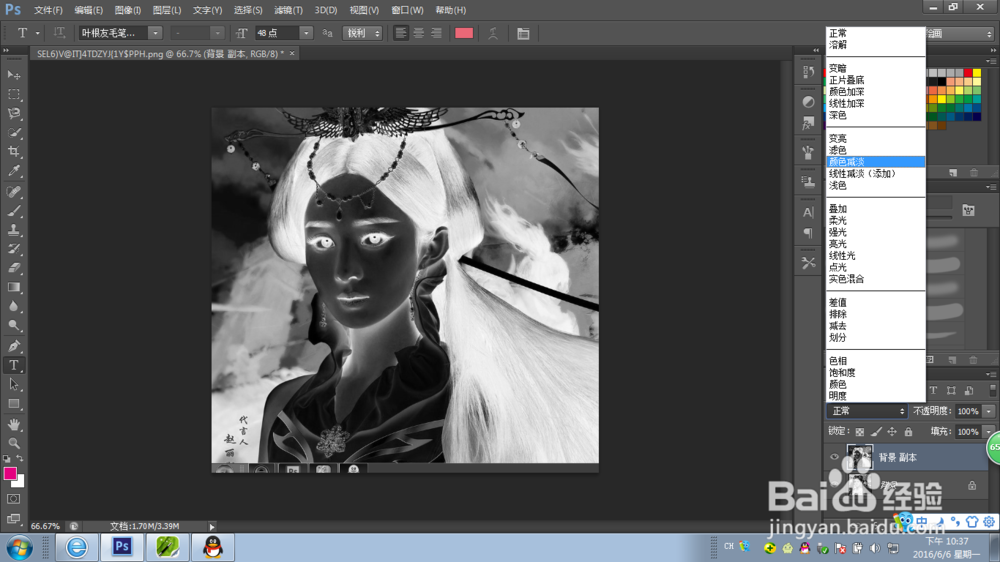1000x562 pixels.
Task: Open the 文件(F) menu
Action: tap(48, 10)
